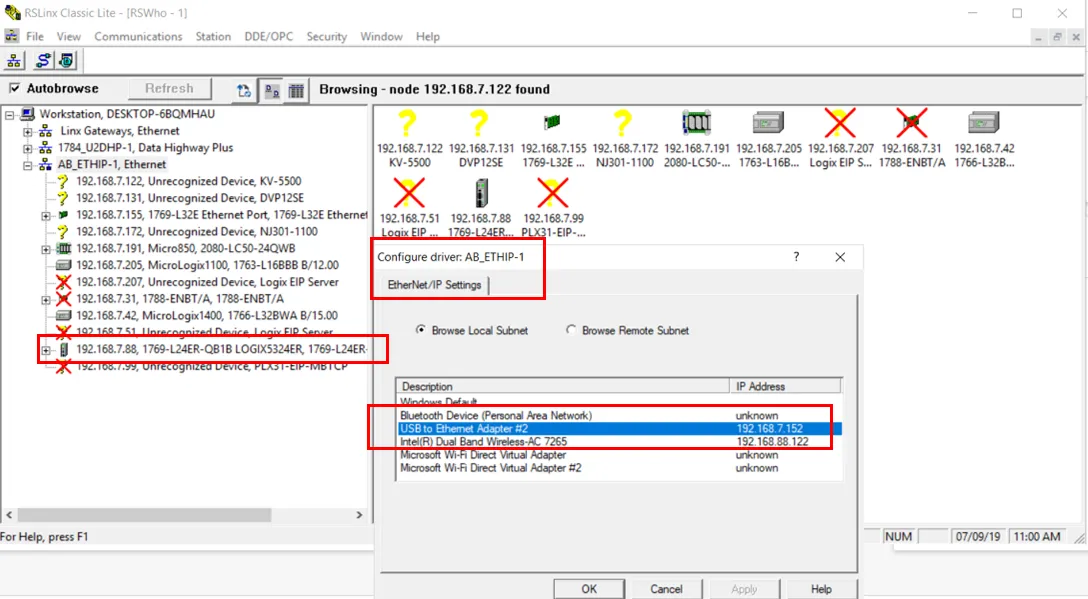The height and width of the screenshot is (599, 1088).
Task: Click the Workstation computer icon in tree
Action: [27, 114]
